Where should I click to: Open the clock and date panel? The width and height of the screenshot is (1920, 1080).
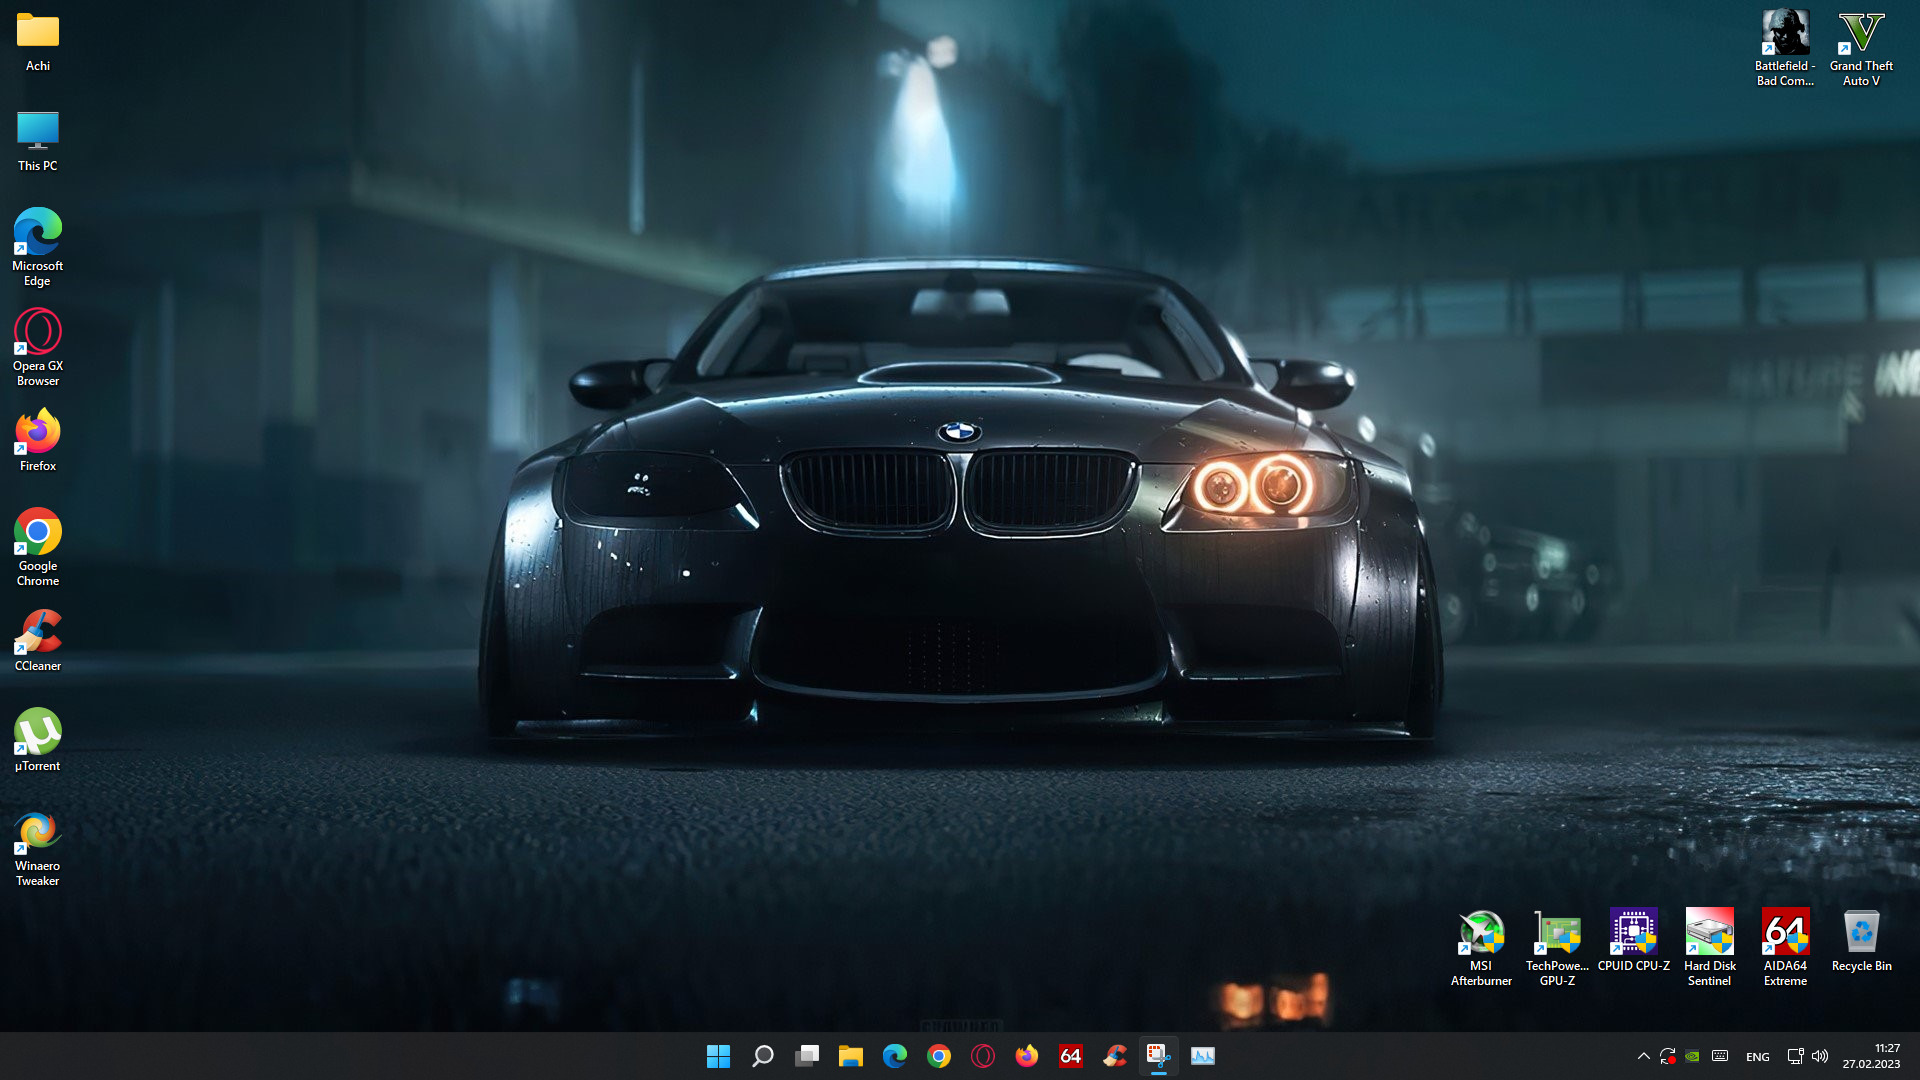point(1871,1056)
